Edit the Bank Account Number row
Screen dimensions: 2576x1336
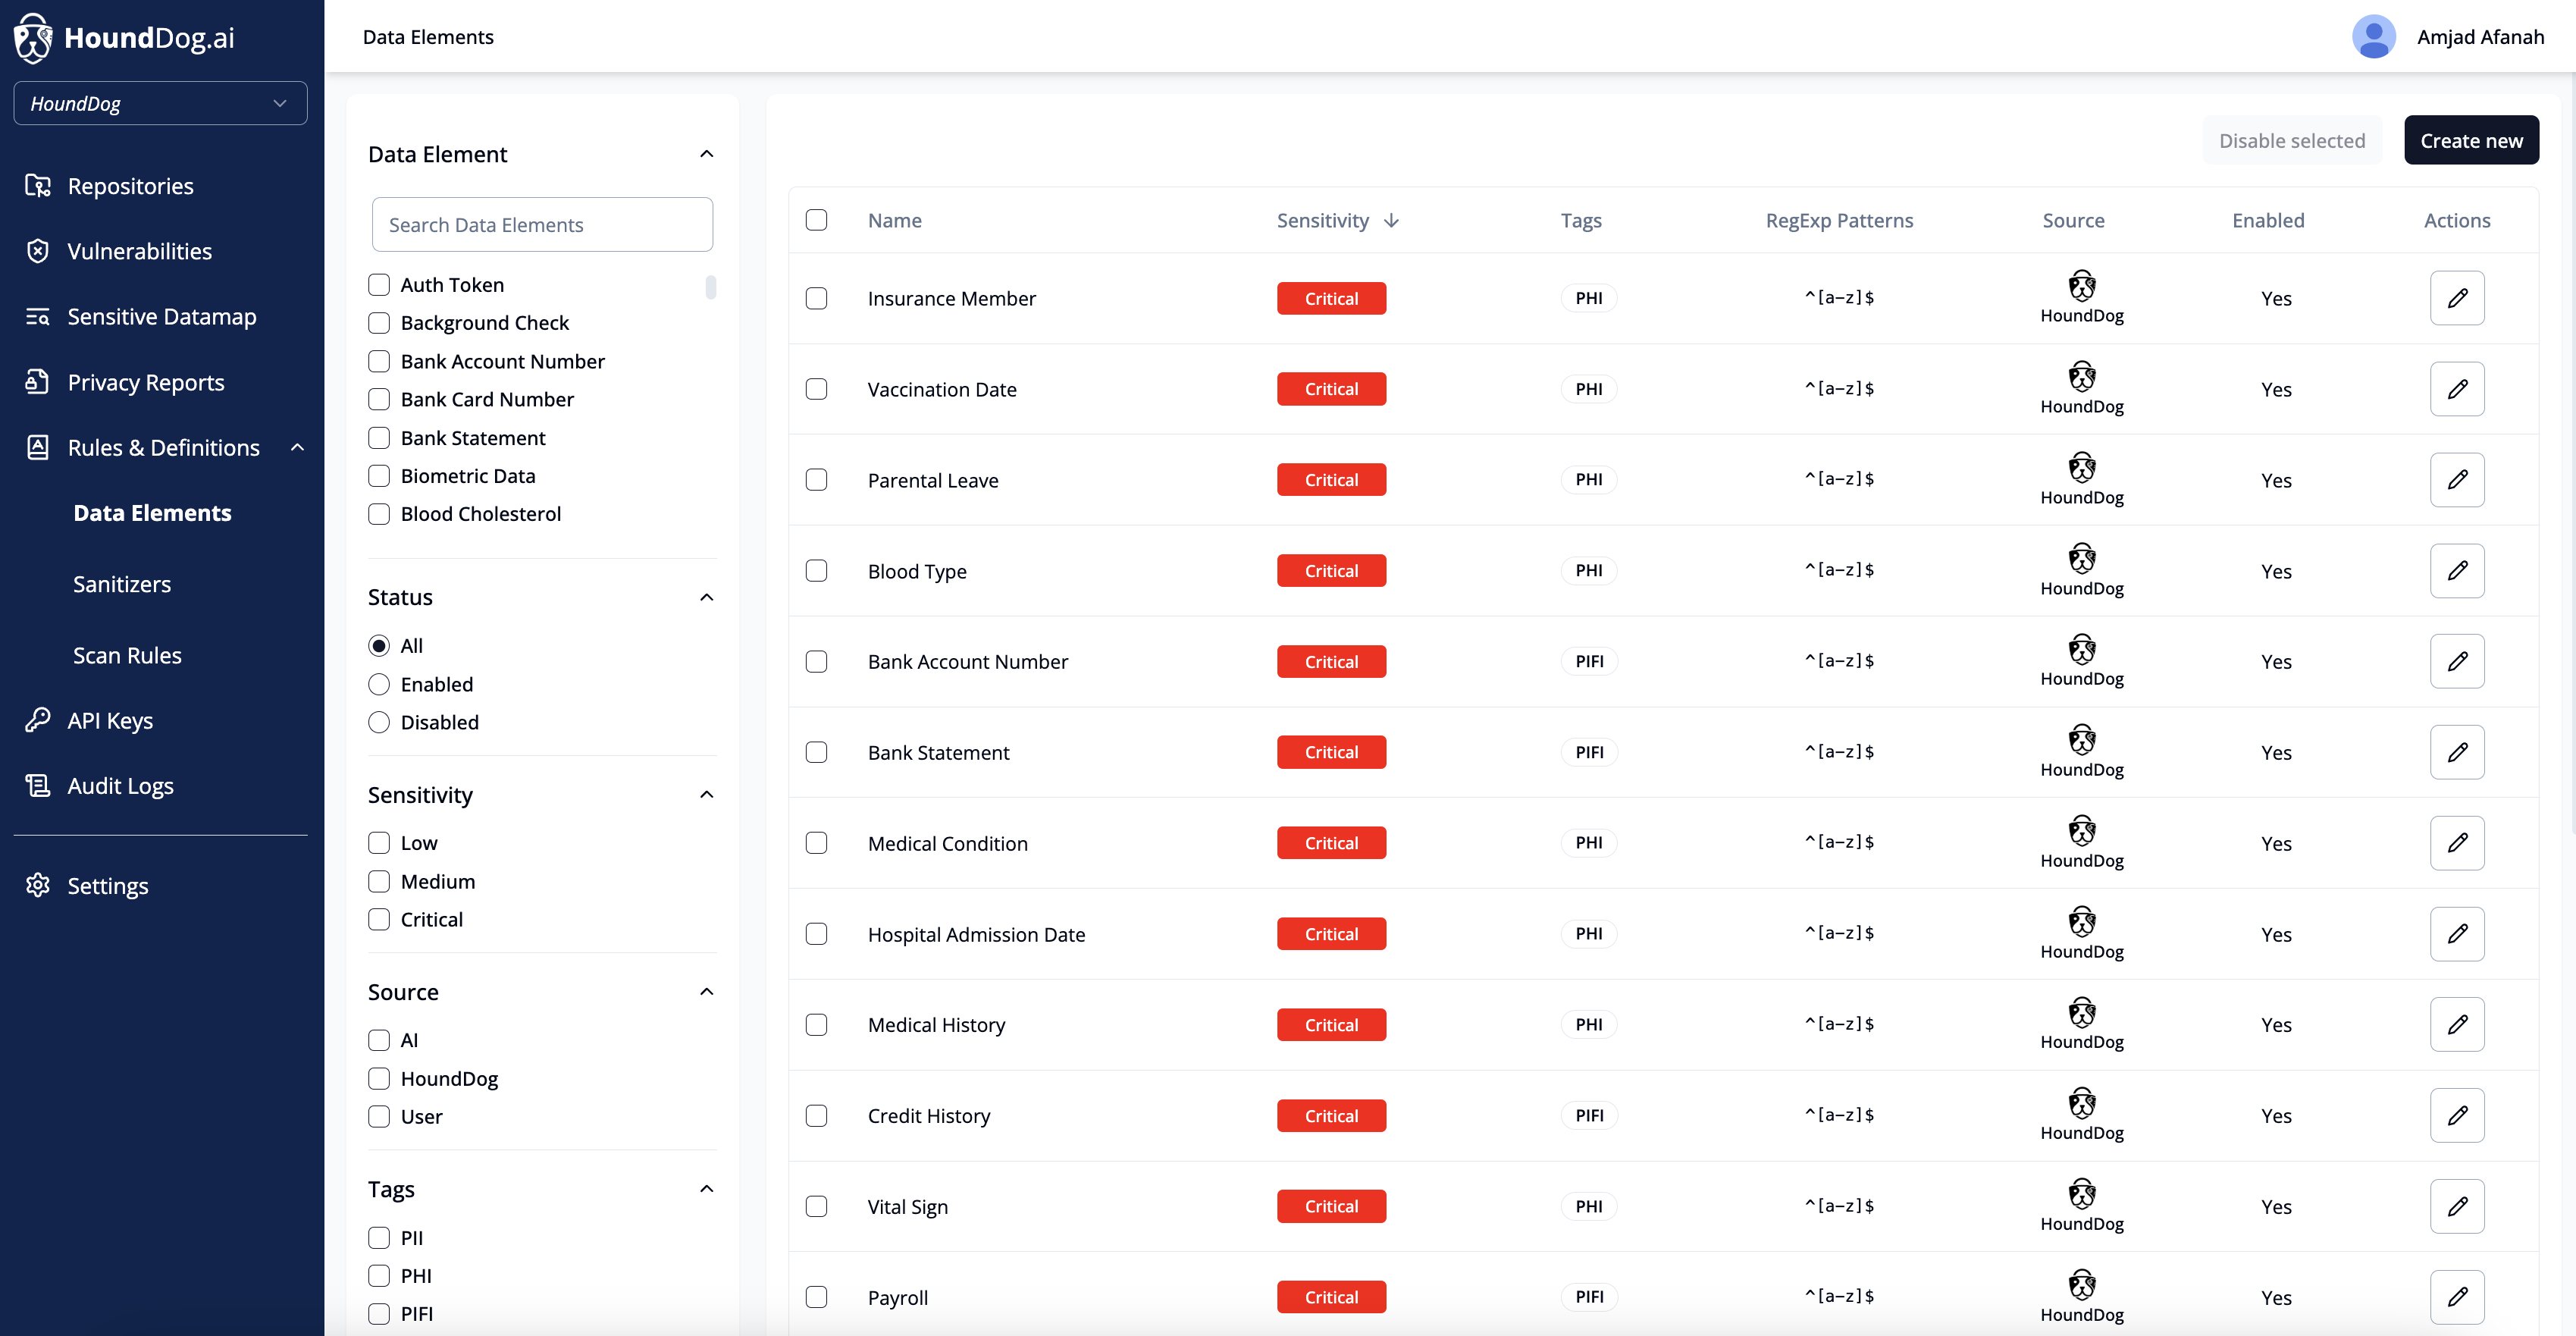(2457, 661)
